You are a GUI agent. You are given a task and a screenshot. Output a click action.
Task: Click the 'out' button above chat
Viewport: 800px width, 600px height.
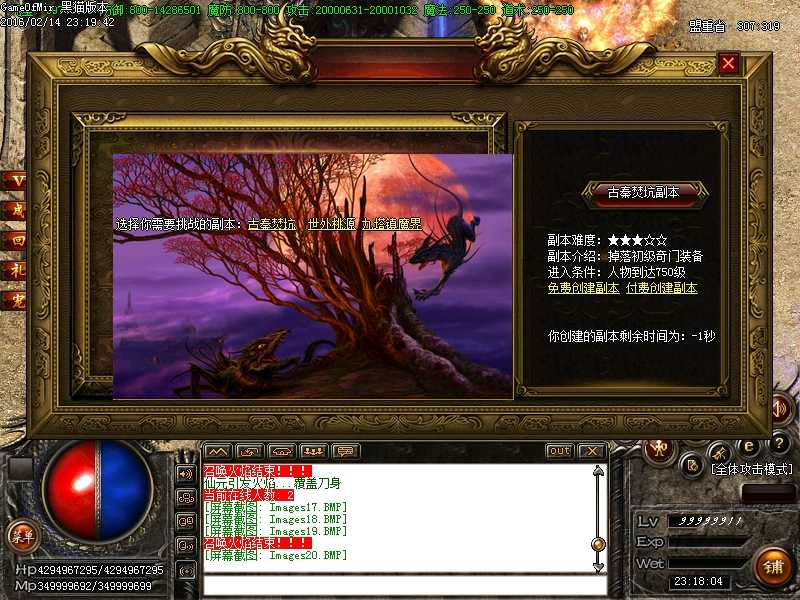(x=560, y=451)
